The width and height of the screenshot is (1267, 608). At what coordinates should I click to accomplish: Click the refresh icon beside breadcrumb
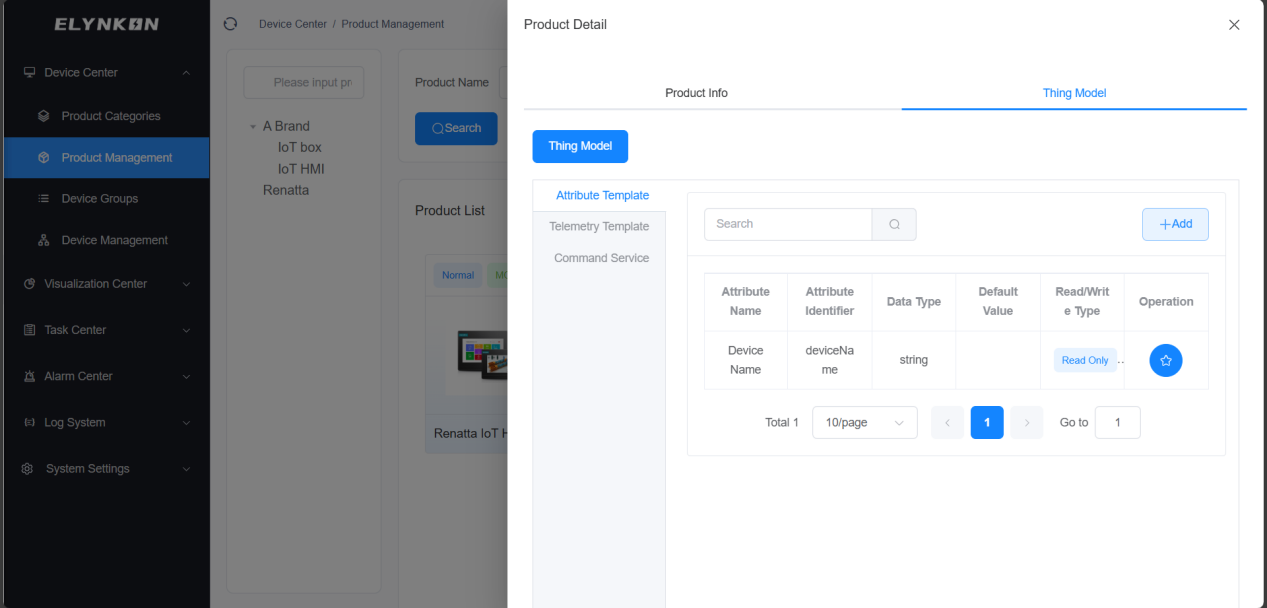pyautogui.click(x=230, y=24)
